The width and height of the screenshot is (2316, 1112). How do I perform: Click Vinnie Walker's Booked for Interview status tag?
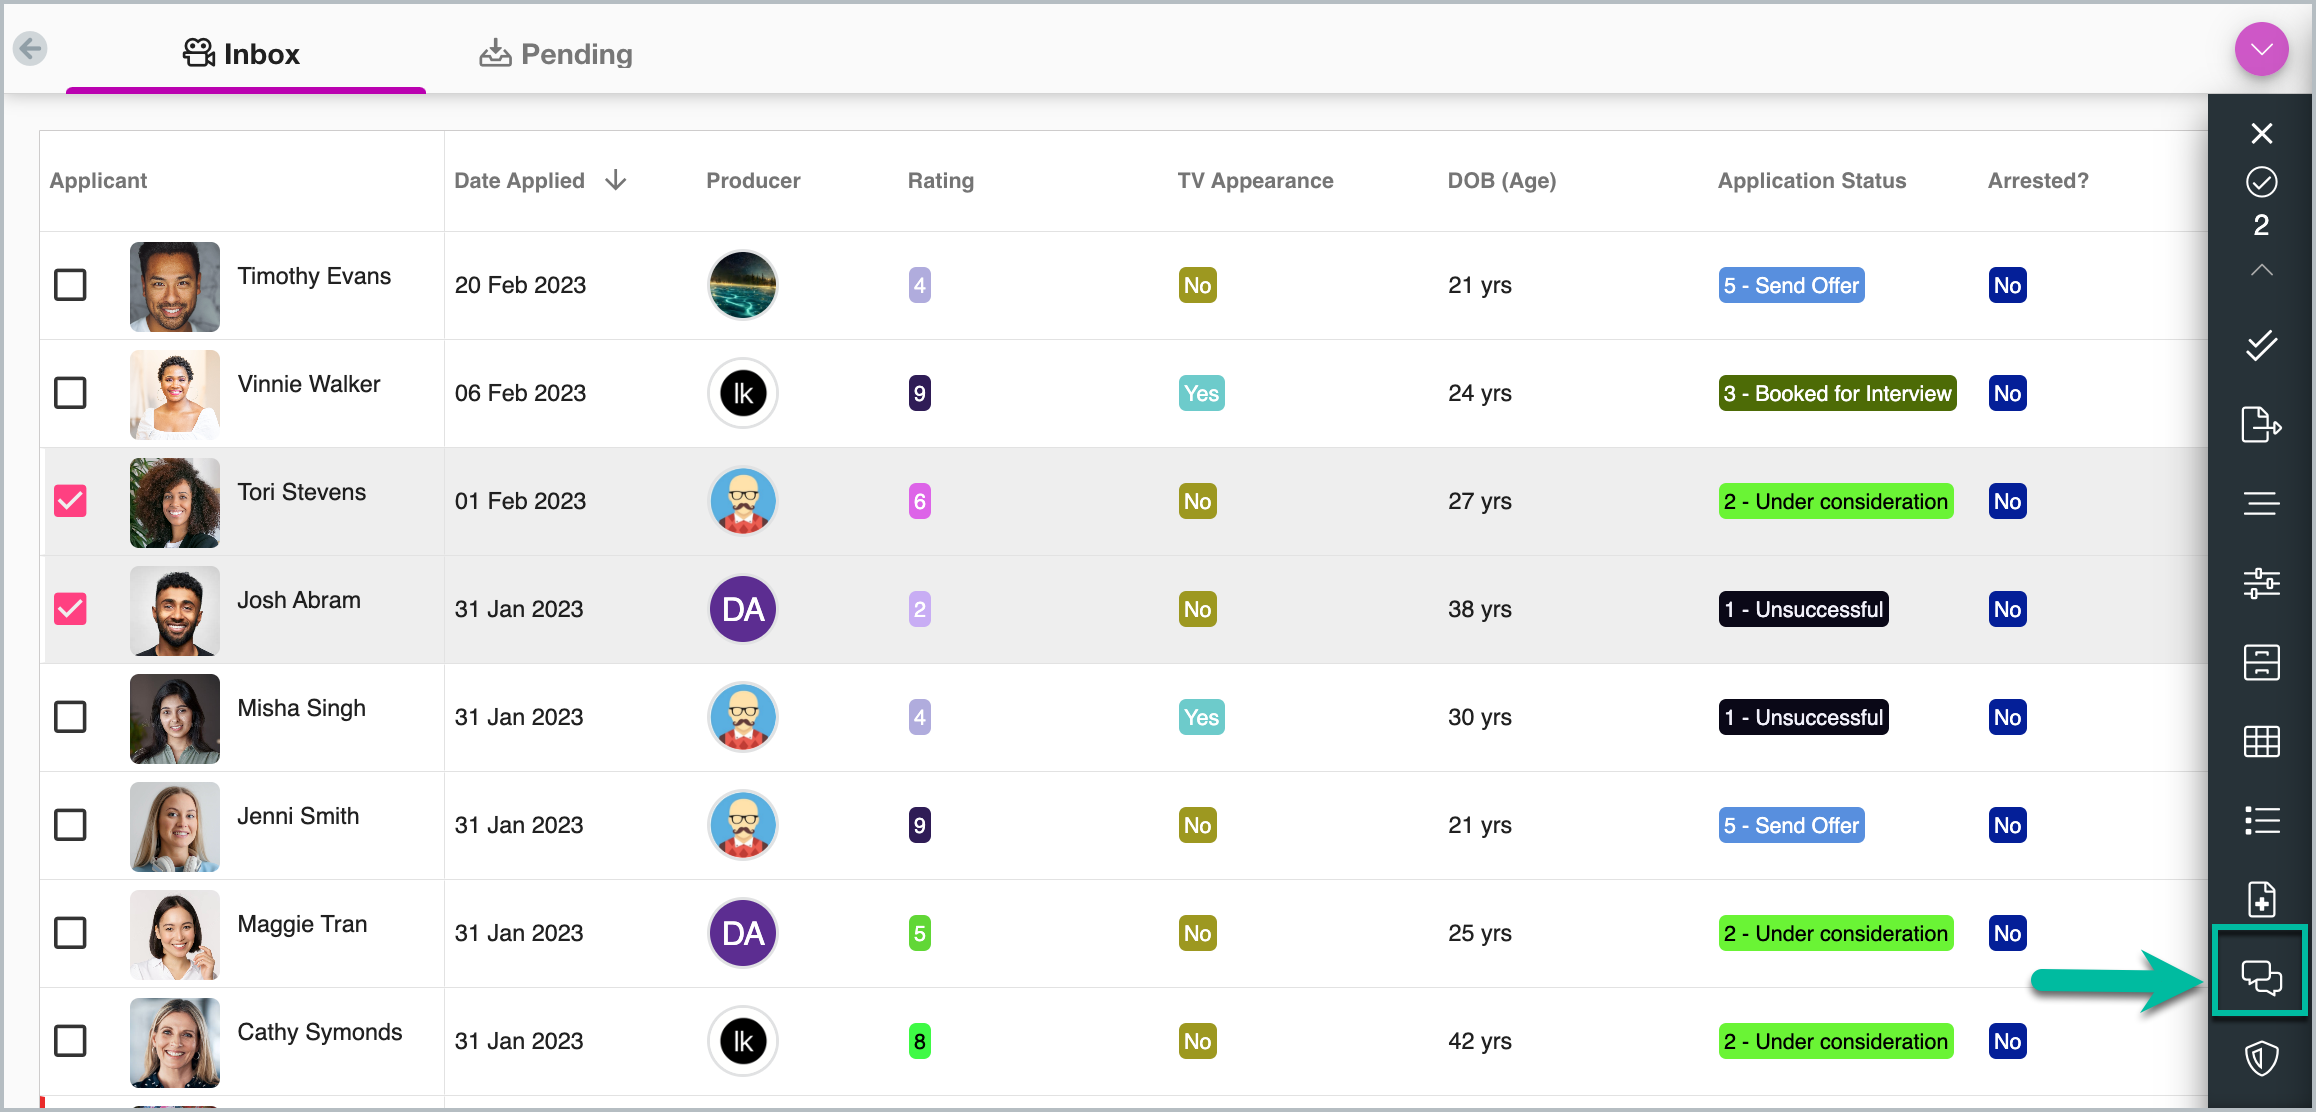tap(1837, 393)
